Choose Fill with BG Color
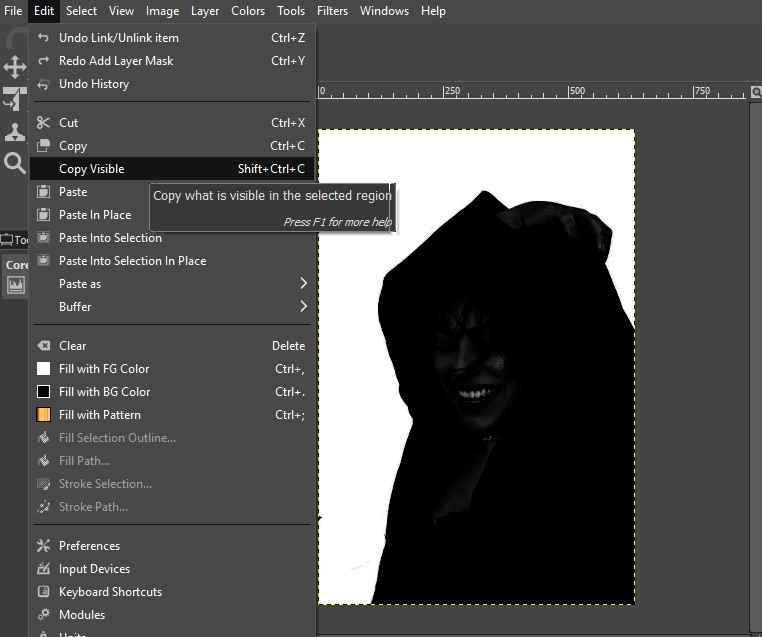 coord(172,391)
